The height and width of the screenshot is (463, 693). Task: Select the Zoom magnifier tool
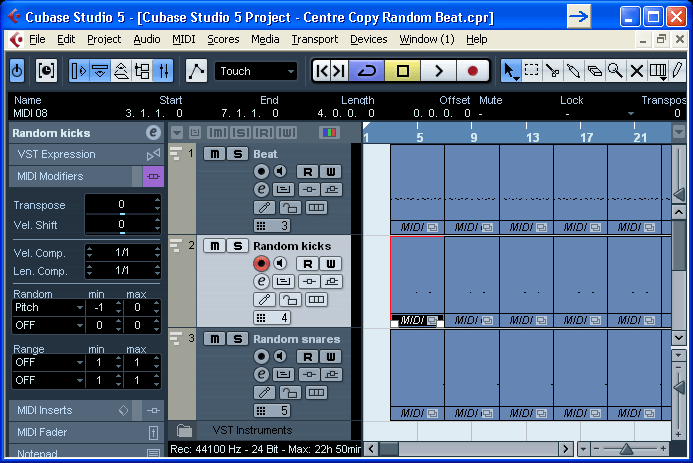[x=615, y=71]
